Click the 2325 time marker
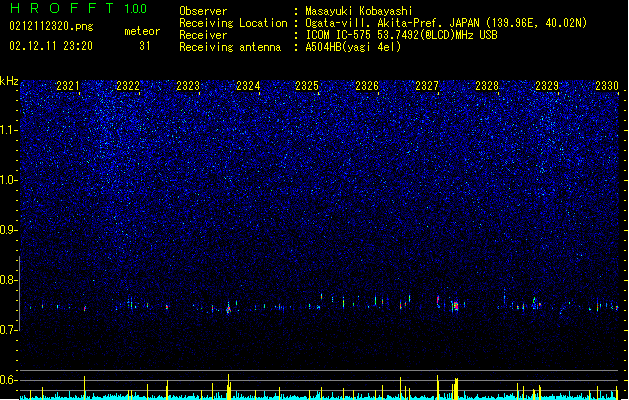The width and height of the screenshot is (629, 400). (307, 85)
